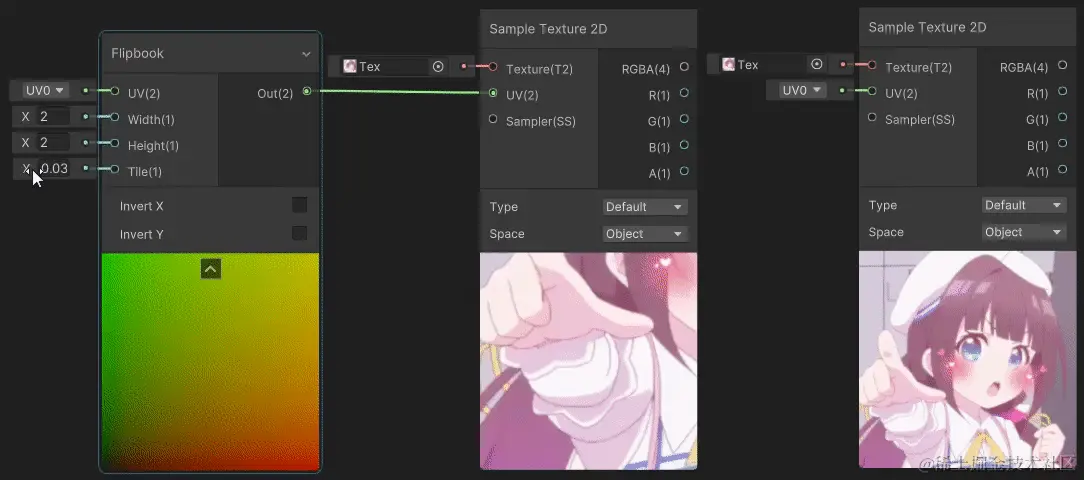
Task: Click RGBA(4) output port on Flipbook-connected texture node
Action: click(x=684, y=67)
